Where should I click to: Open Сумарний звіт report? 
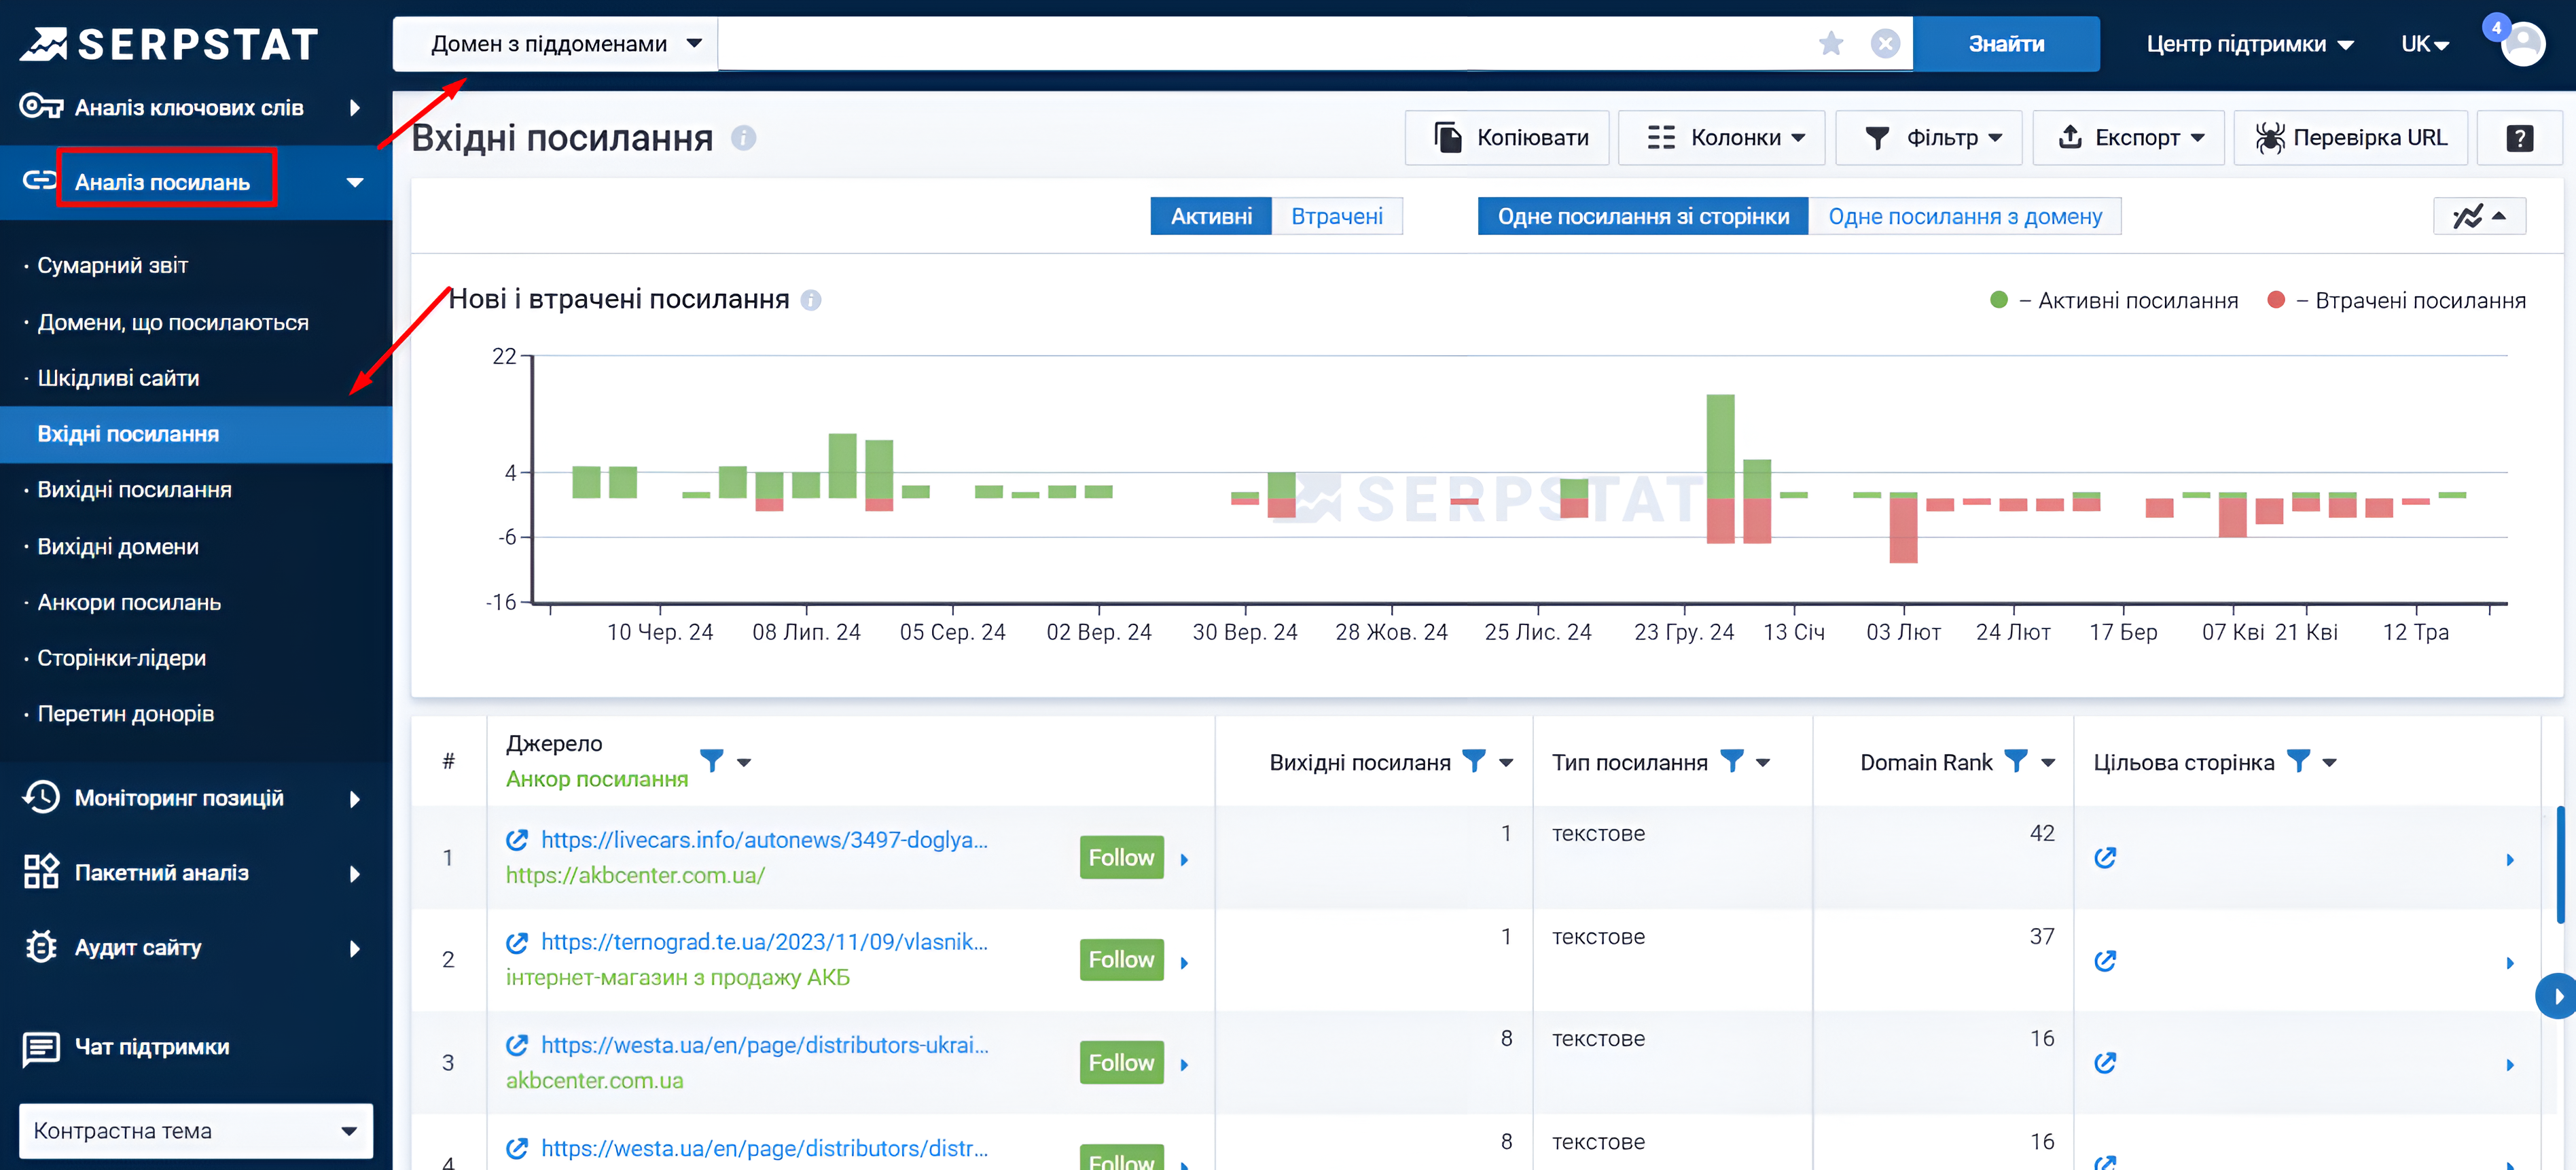coord(112,265)
